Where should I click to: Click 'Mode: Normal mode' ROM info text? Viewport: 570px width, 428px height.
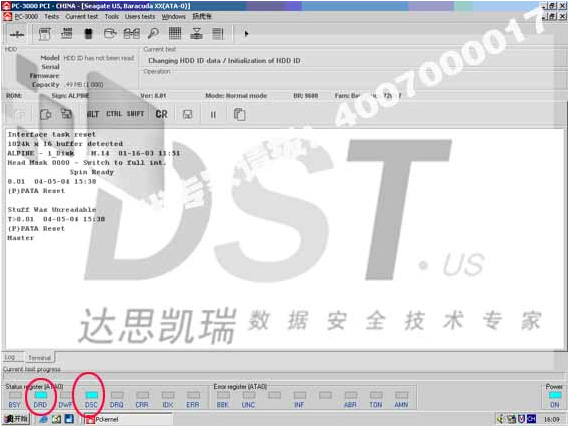coord(236,96)
